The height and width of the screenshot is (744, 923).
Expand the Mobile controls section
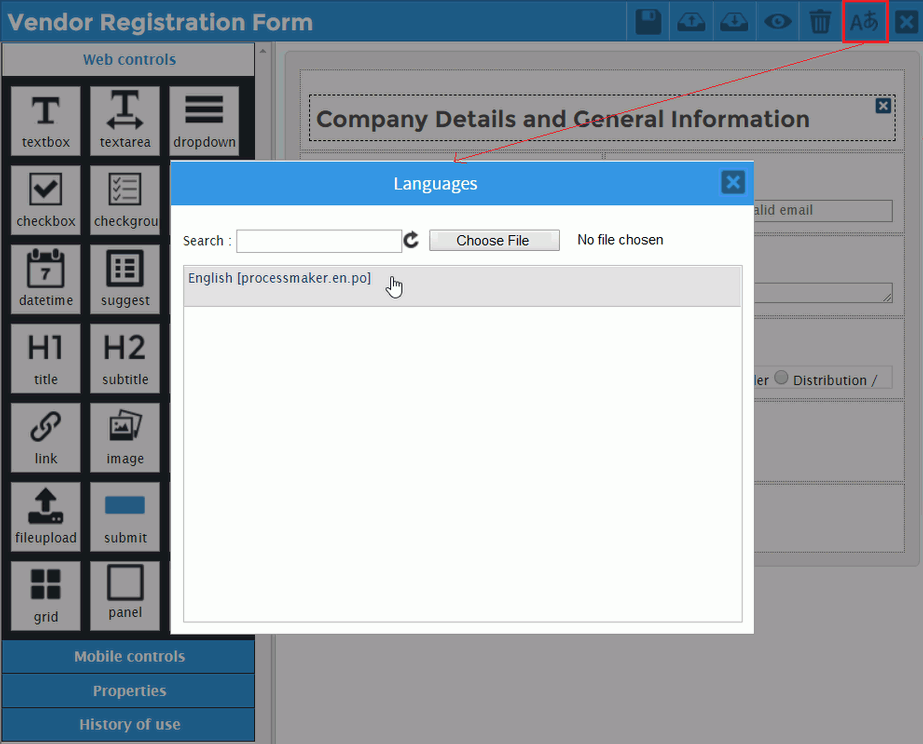pyautogui.click(x=129, y=657)
